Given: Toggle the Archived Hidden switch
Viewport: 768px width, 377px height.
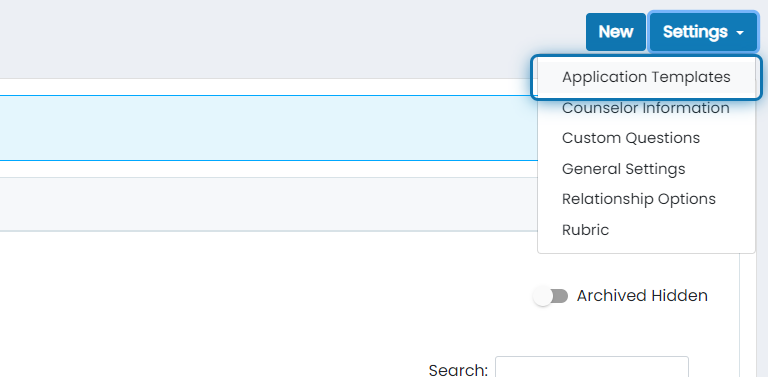Looking at the screenshot, I should [551, 296].
